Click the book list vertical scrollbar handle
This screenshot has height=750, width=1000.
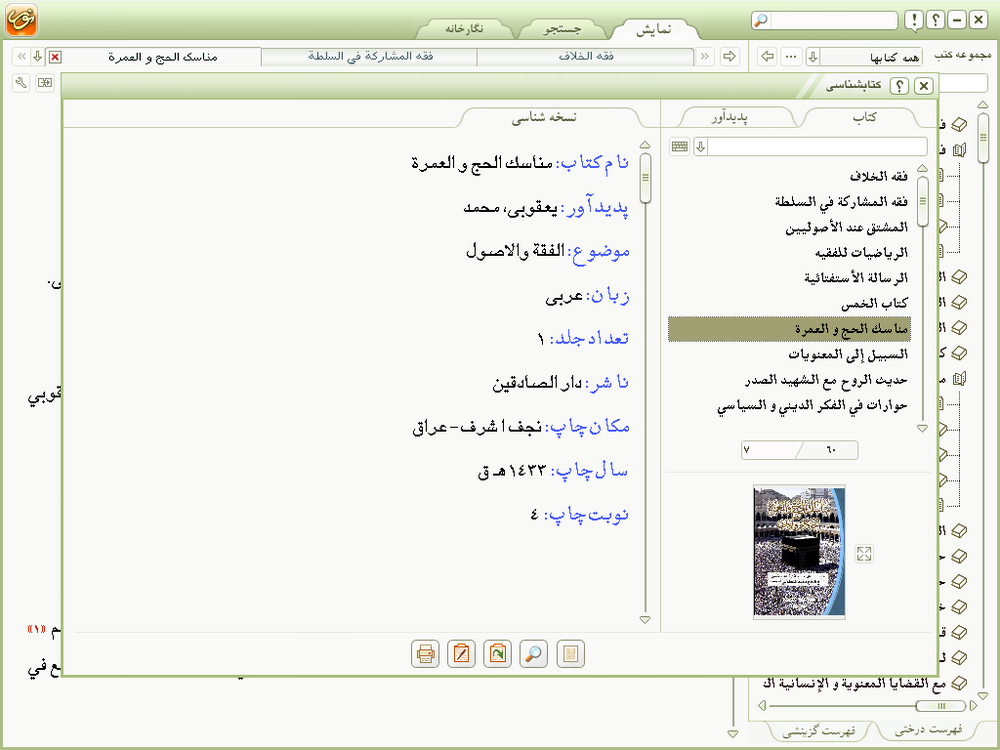tap(922, 202)
